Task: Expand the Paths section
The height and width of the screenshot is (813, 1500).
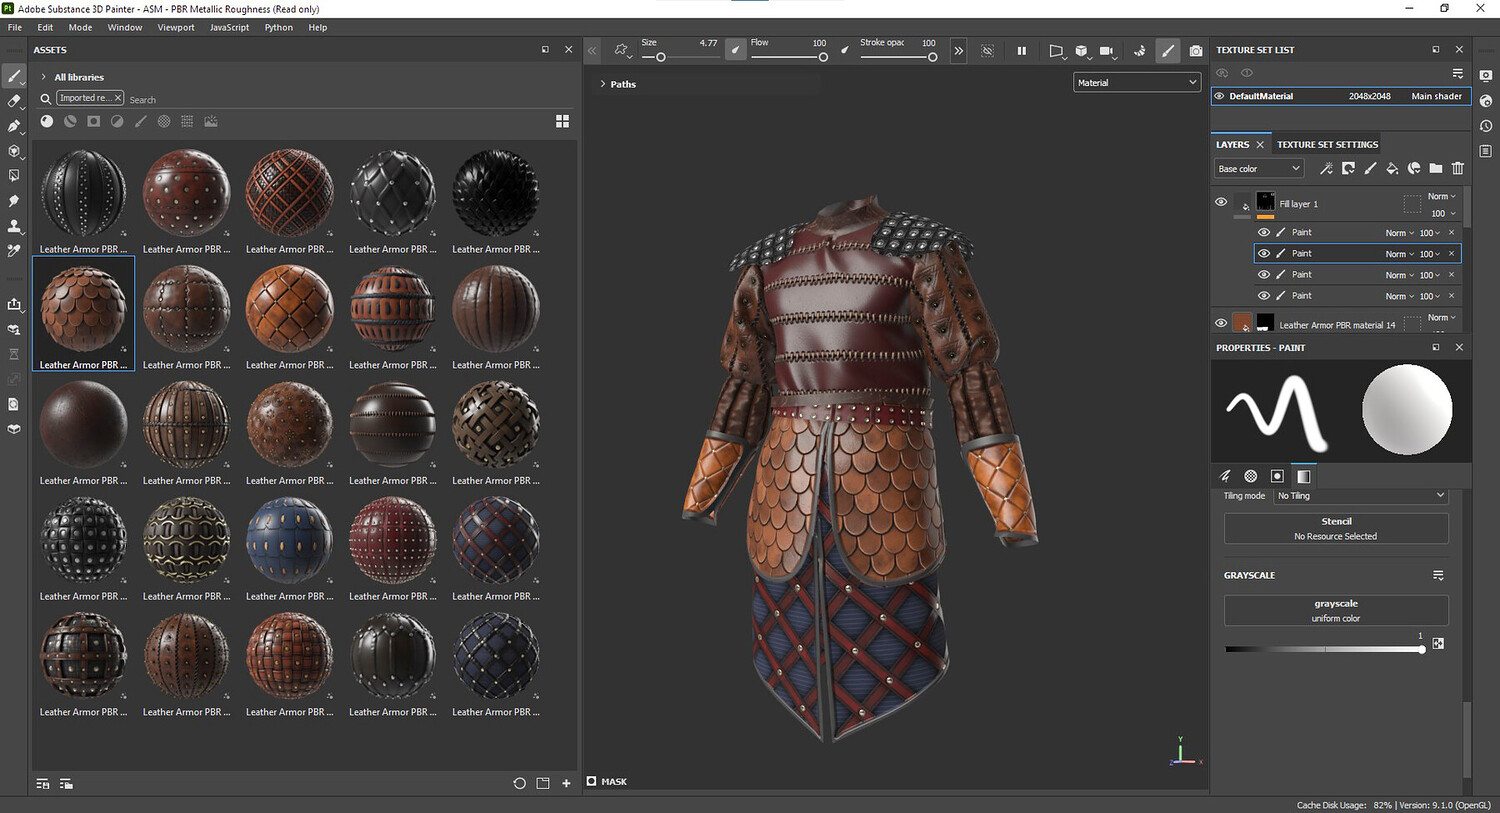Action: (x=602, y=84)
